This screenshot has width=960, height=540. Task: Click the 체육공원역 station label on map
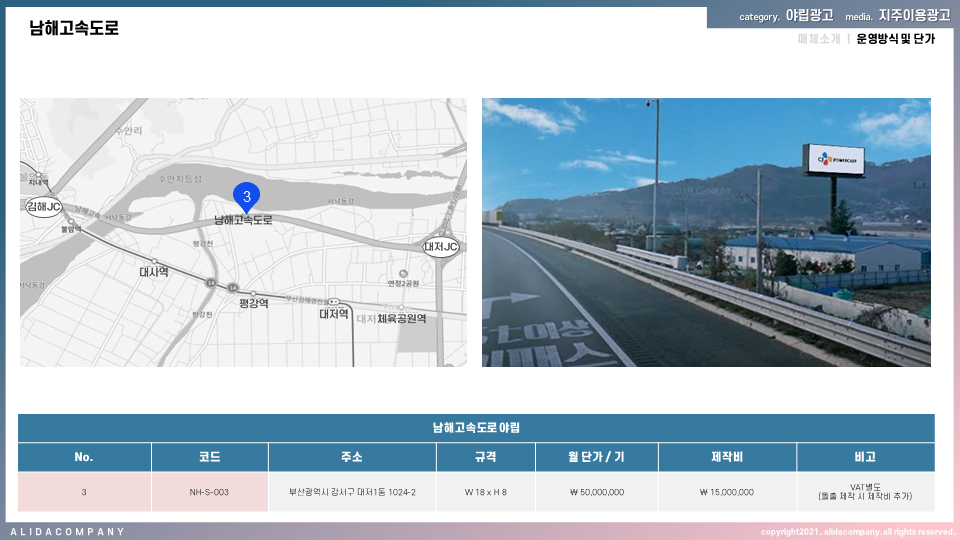pos(402,319)
